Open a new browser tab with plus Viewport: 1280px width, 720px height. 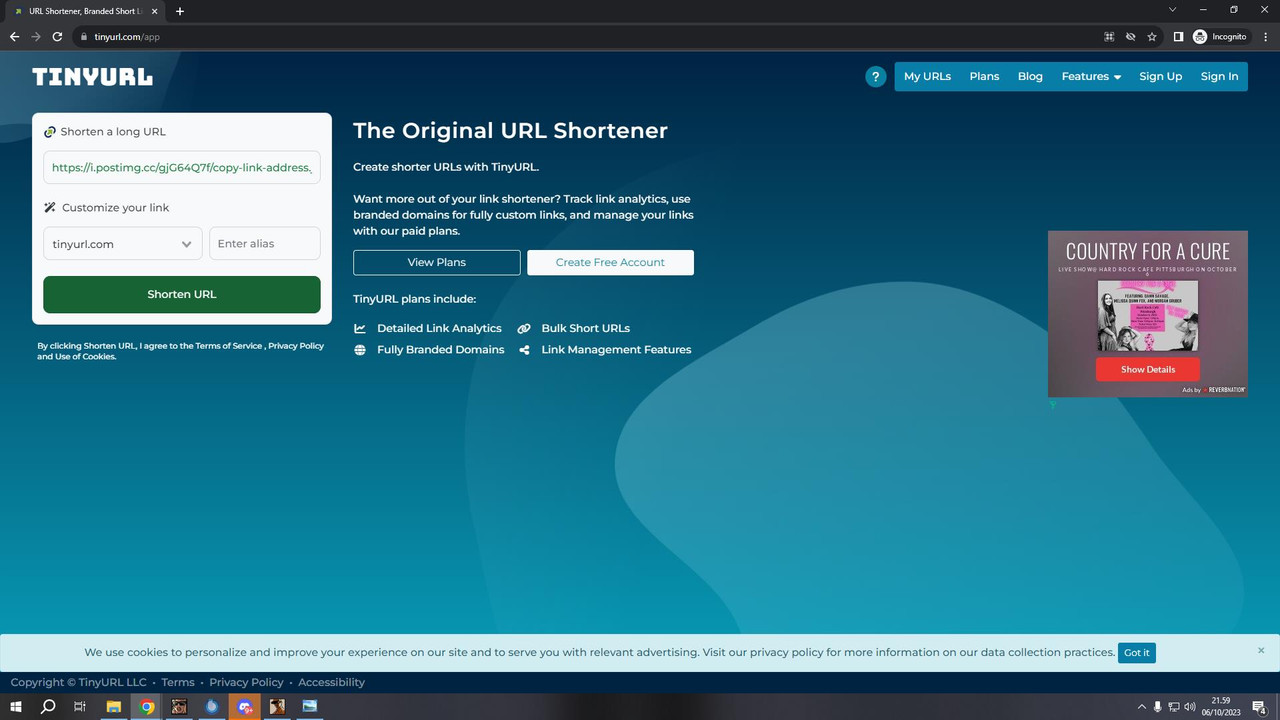point(180,11)
